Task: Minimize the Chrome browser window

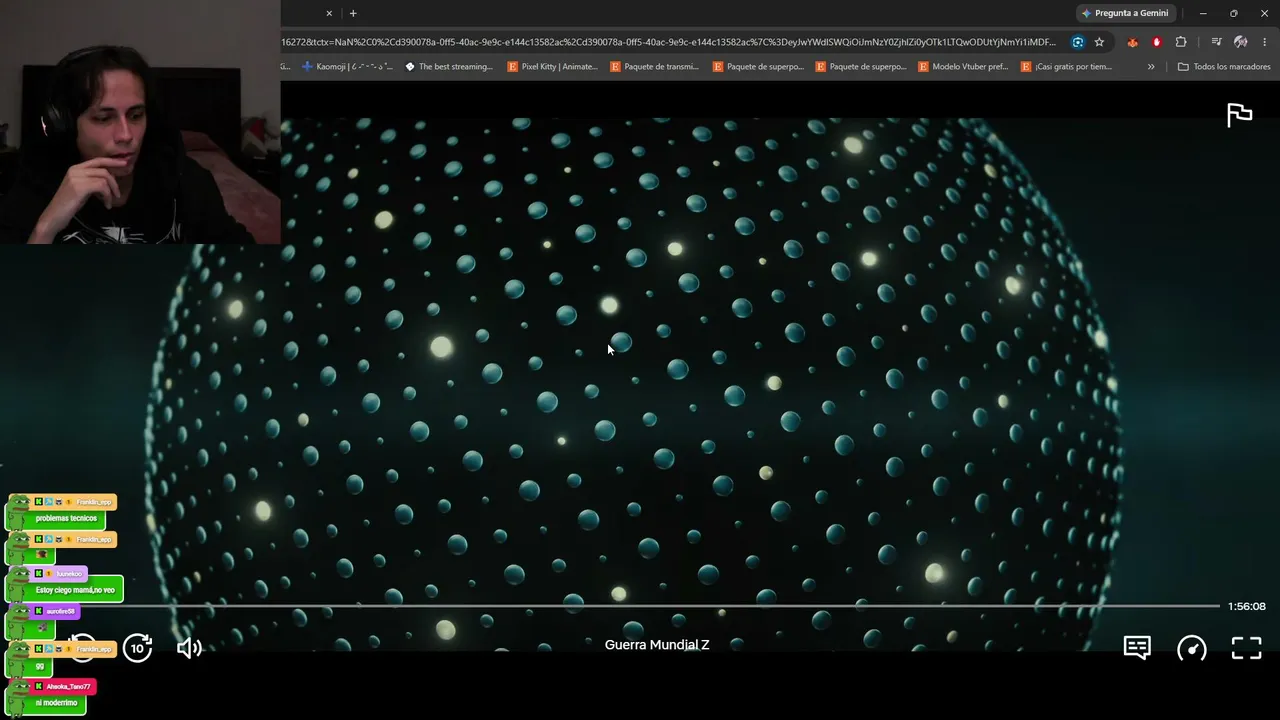Action: tap(1203, 13)
